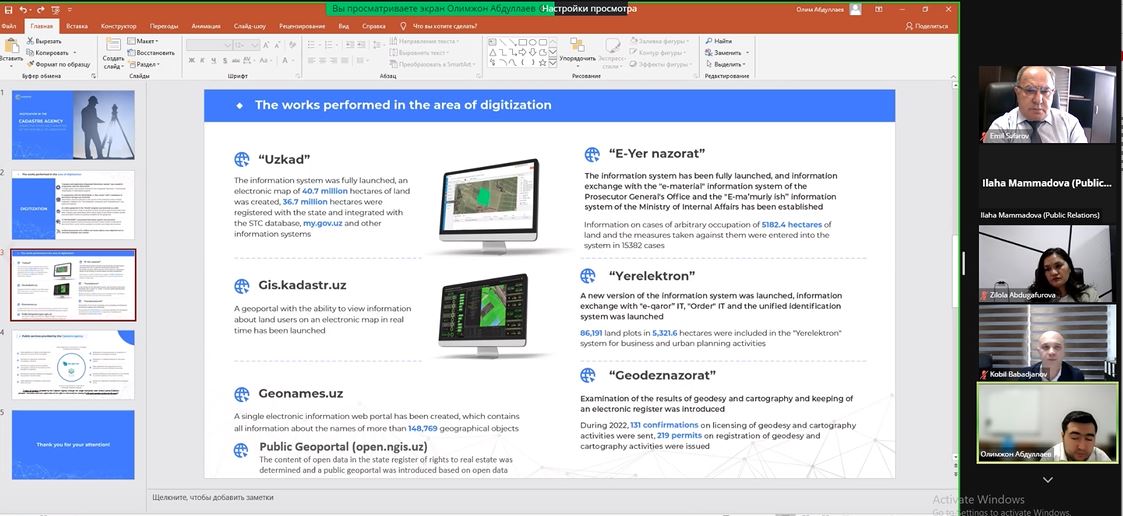Click the down chevron below participant videos
1123x516 pixels.
1047,480
